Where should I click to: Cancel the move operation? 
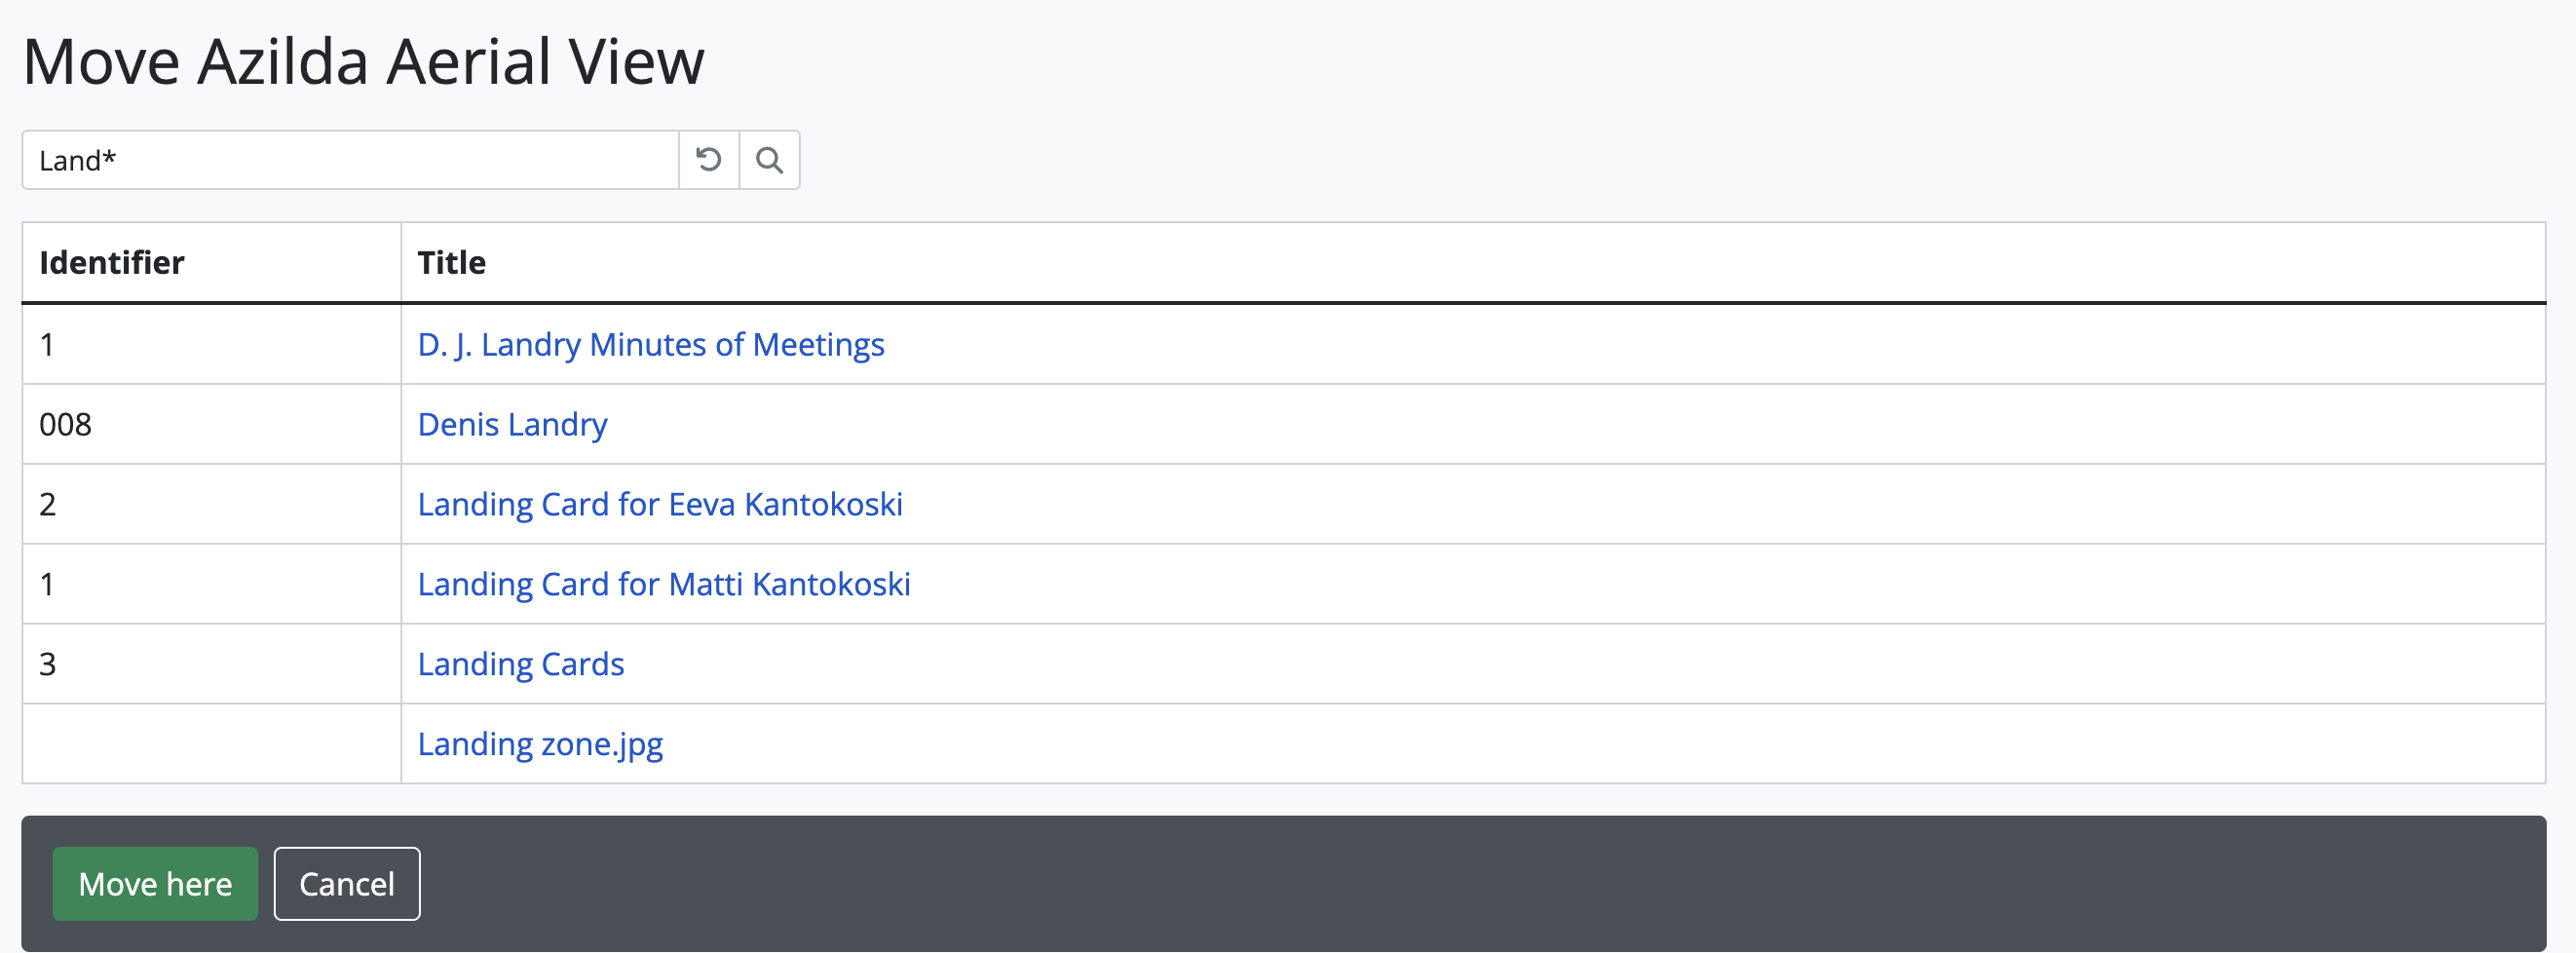click(346, 884)
